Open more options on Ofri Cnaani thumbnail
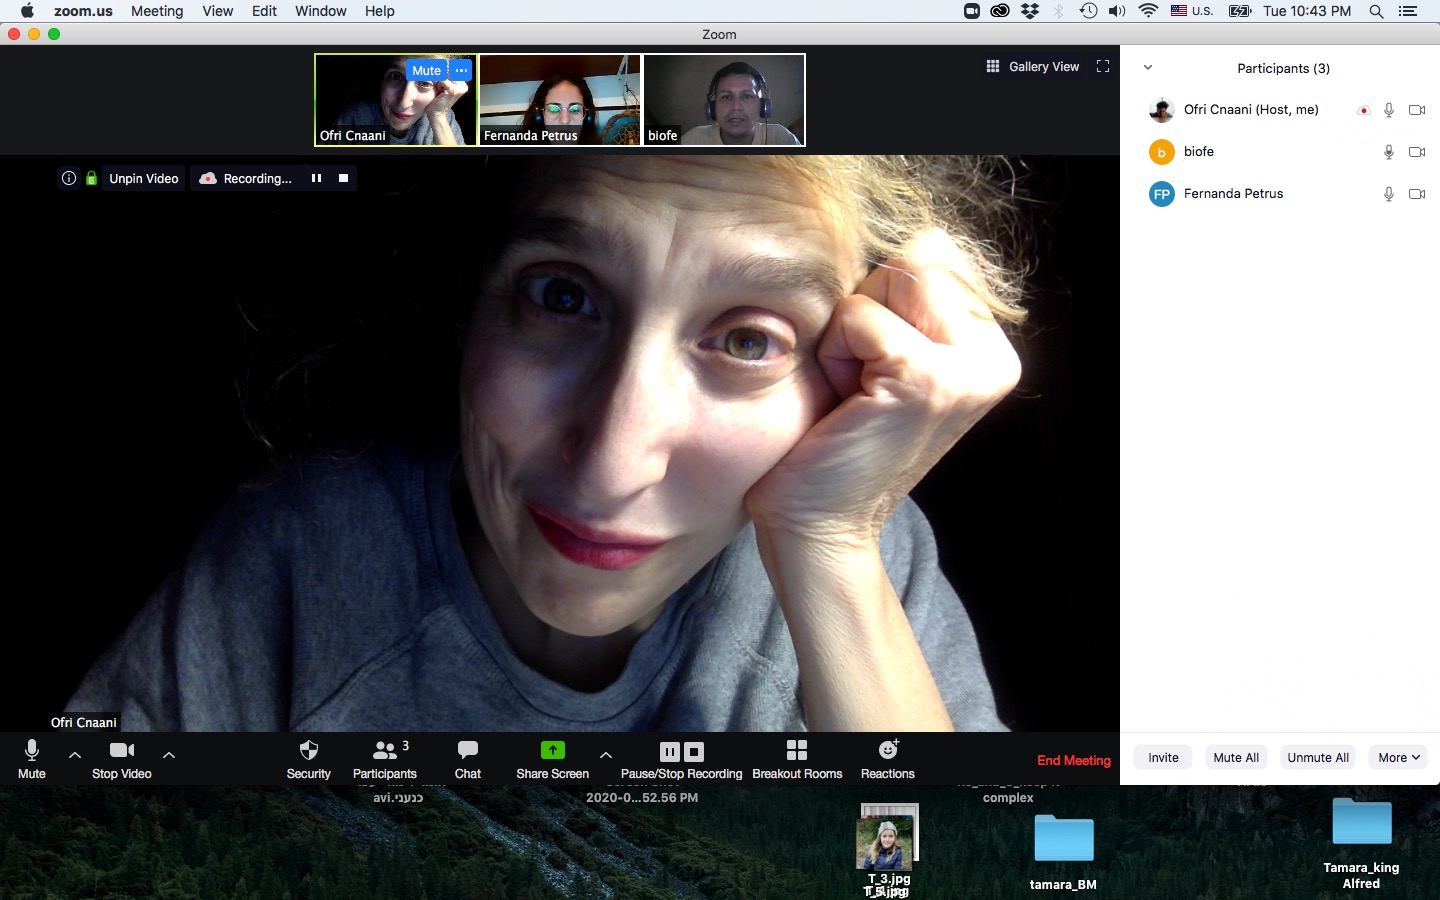 461,70
